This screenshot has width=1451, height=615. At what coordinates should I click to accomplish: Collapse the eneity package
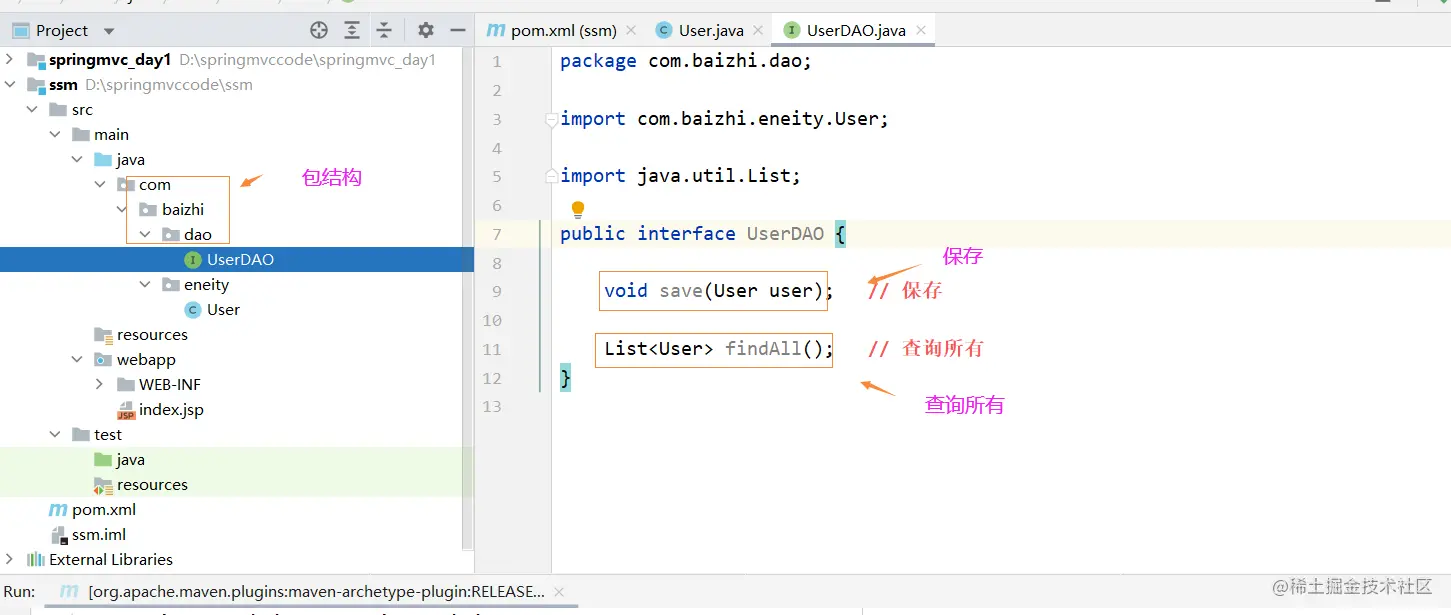145,285
